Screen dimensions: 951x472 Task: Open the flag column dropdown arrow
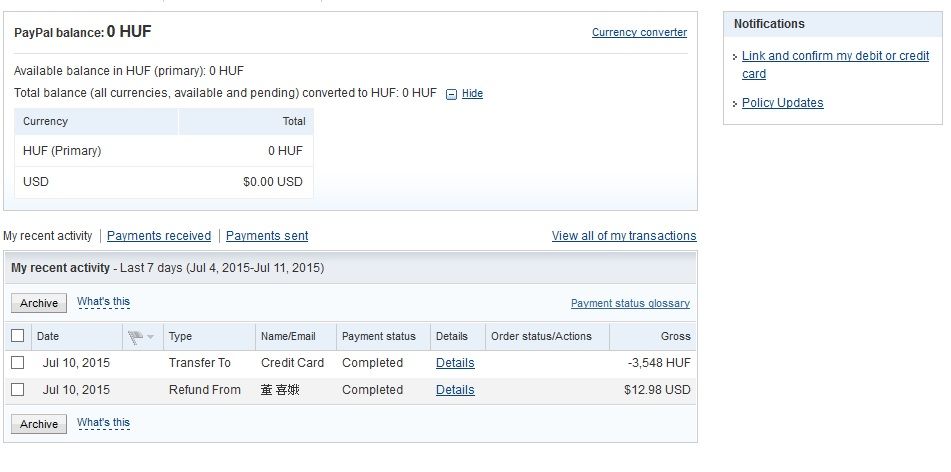click(x=151, y=337)
